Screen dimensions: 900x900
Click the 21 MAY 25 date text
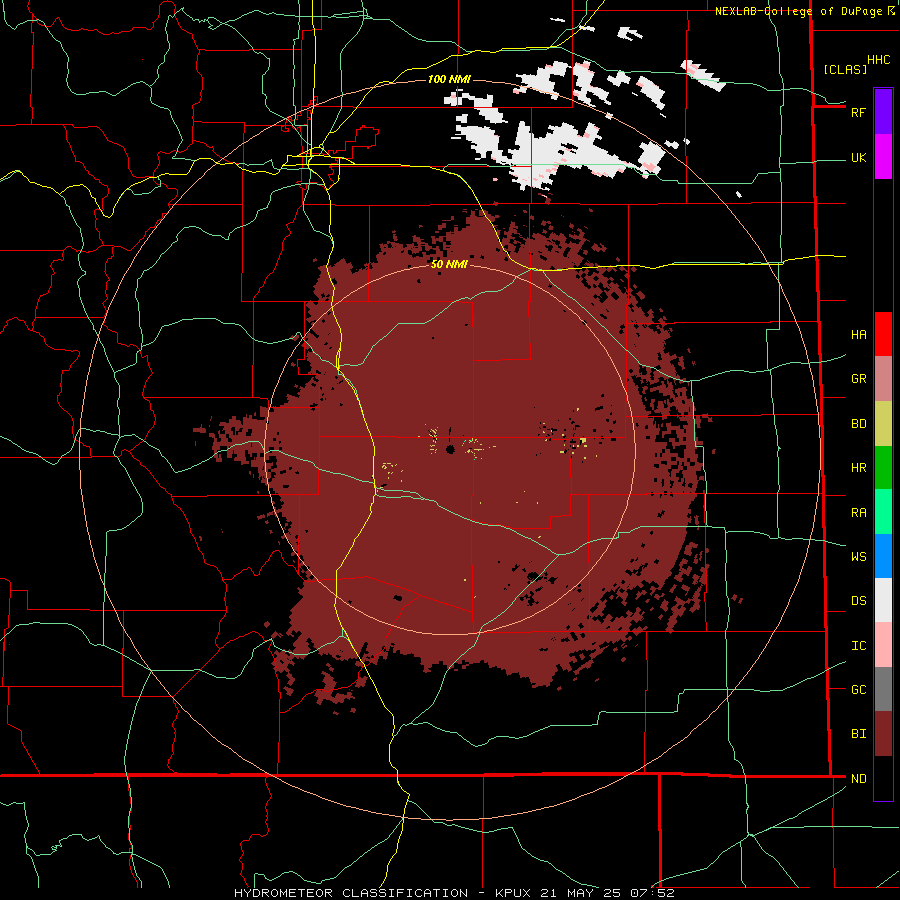click(581, 893)
